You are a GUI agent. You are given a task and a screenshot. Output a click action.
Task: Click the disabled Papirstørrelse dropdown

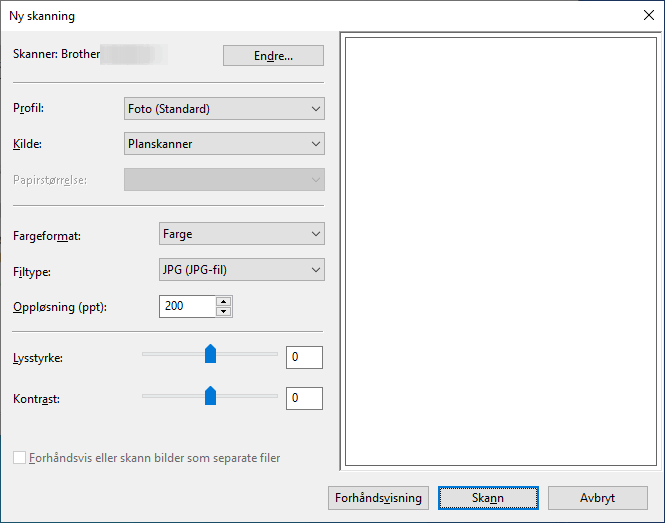tap(224, 180)
